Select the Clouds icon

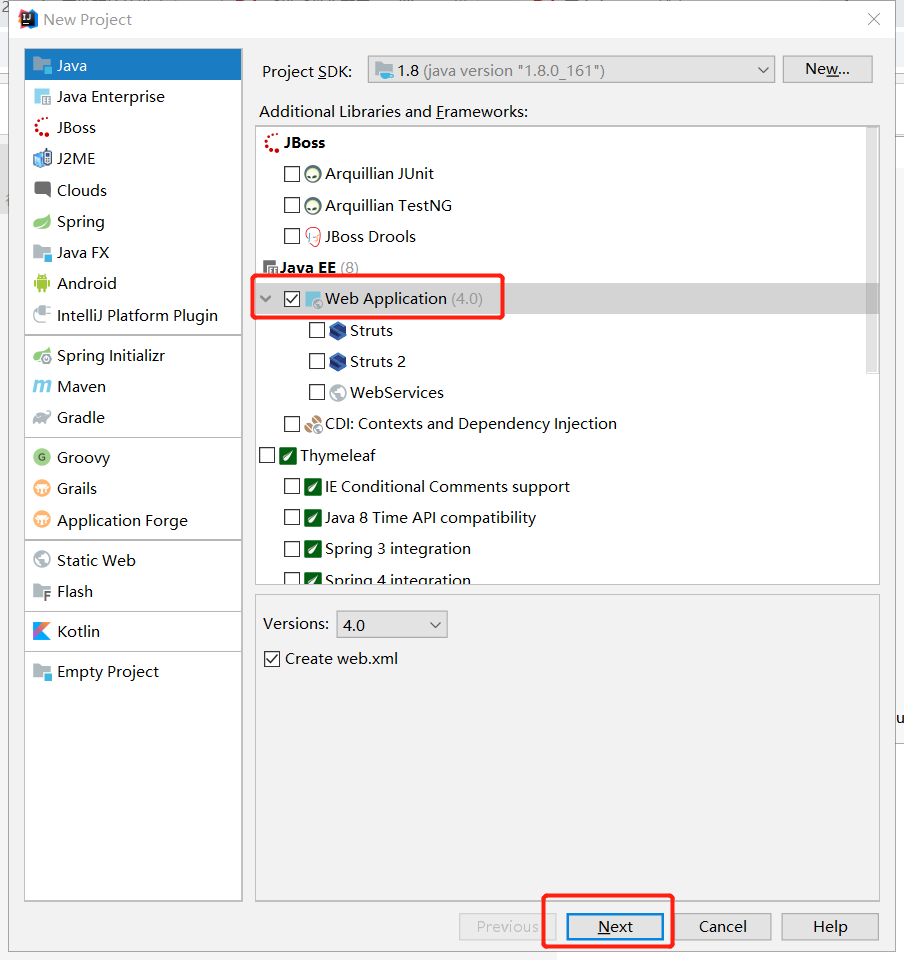(x=42, y=190)
